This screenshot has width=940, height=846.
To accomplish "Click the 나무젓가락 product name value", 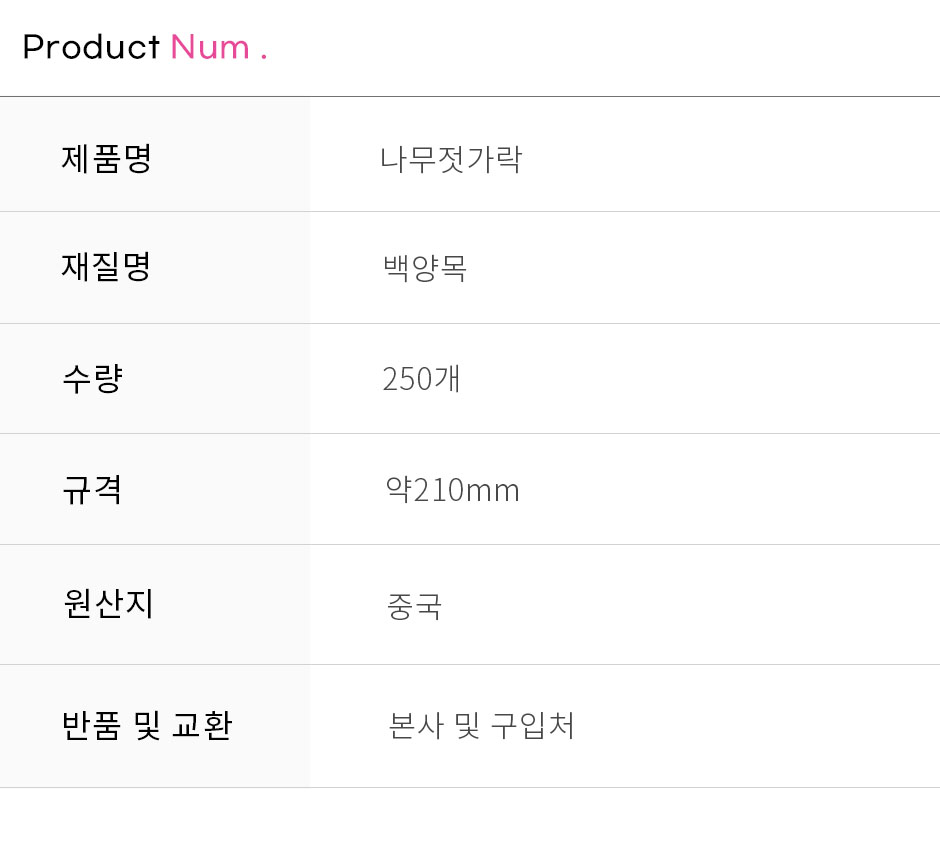I will tap(451, 159).
